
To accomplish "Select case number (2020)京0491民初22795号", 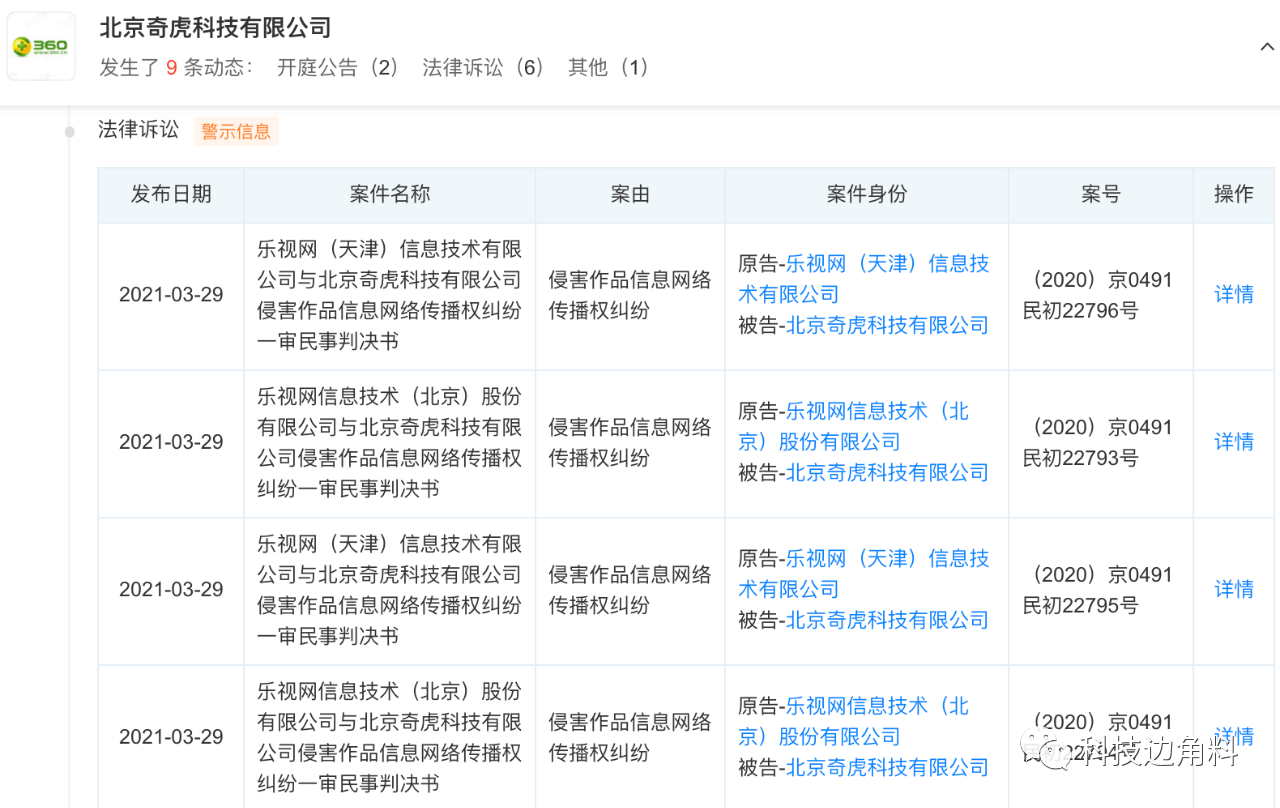I will point(1100,589).
